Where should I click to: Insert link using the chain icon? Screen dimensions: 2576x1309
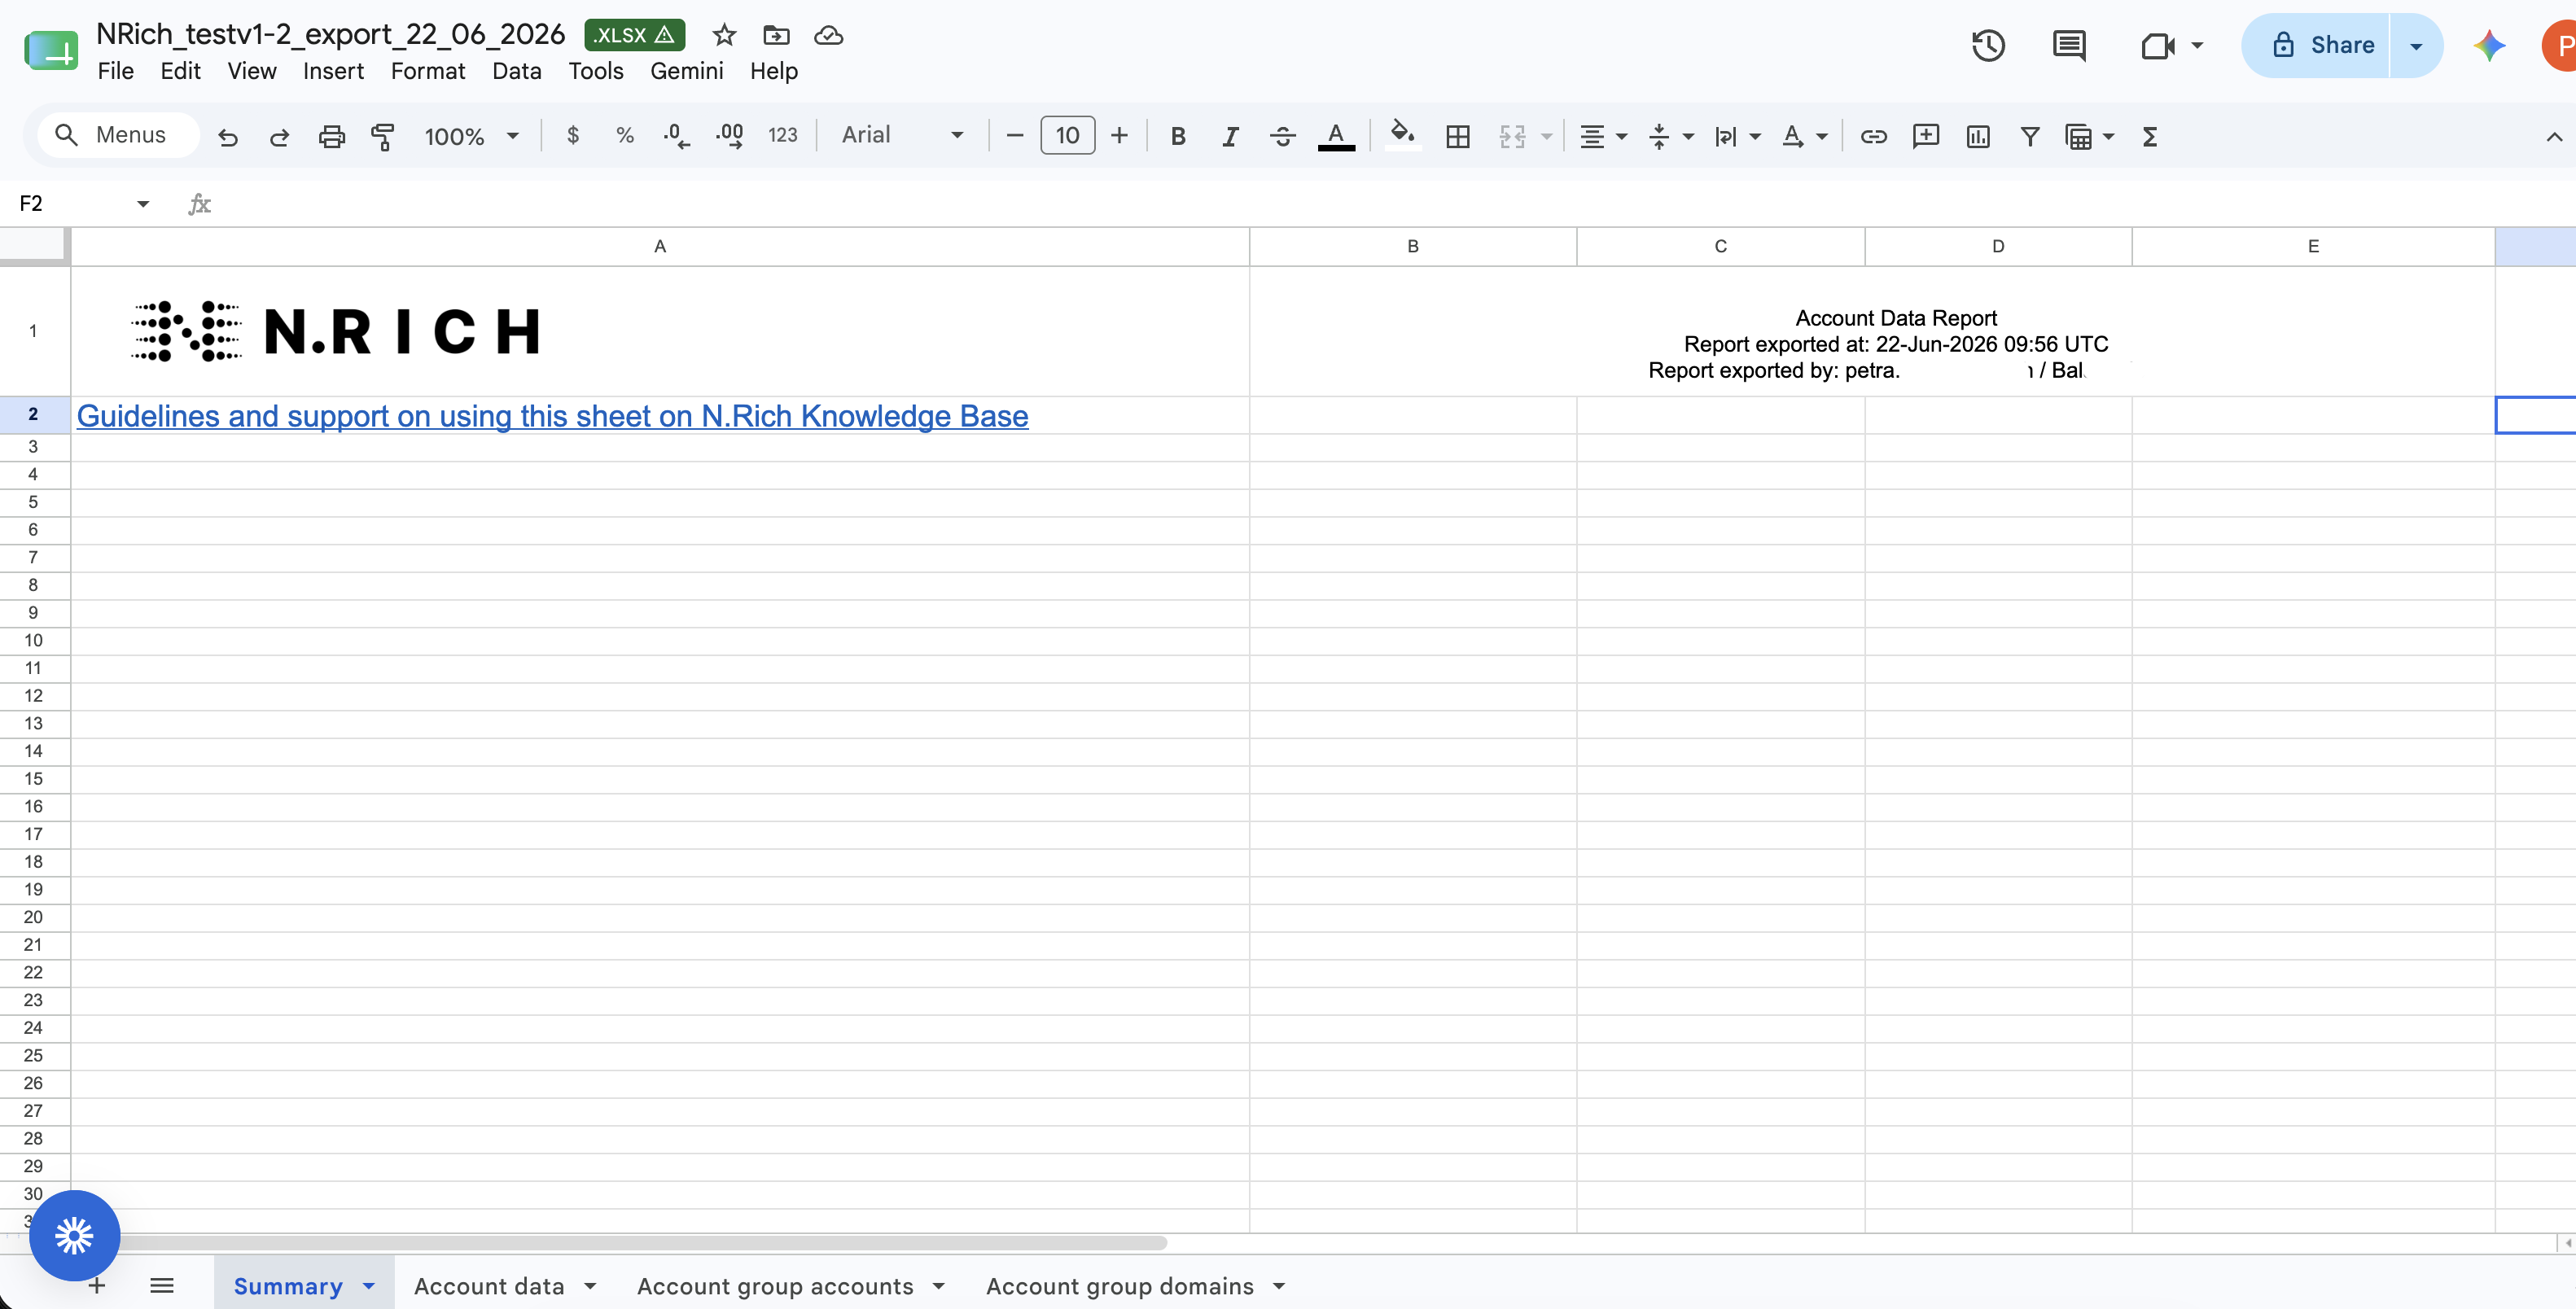[1873, 136]
